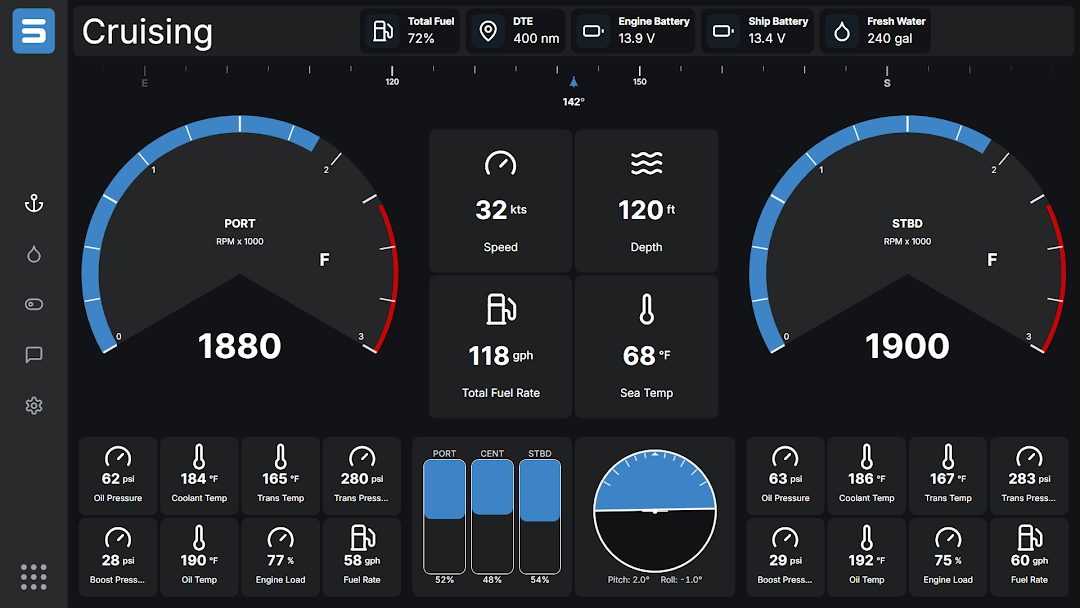Click the Engine Battery icon

593,31
